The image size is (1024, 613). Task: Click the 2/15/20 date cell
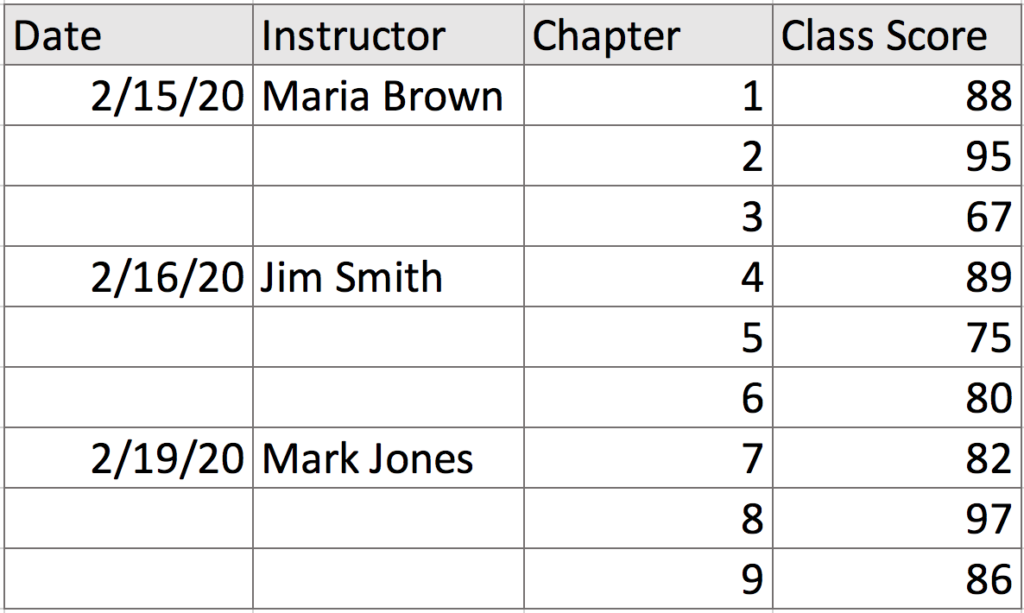tap(128, 96)
